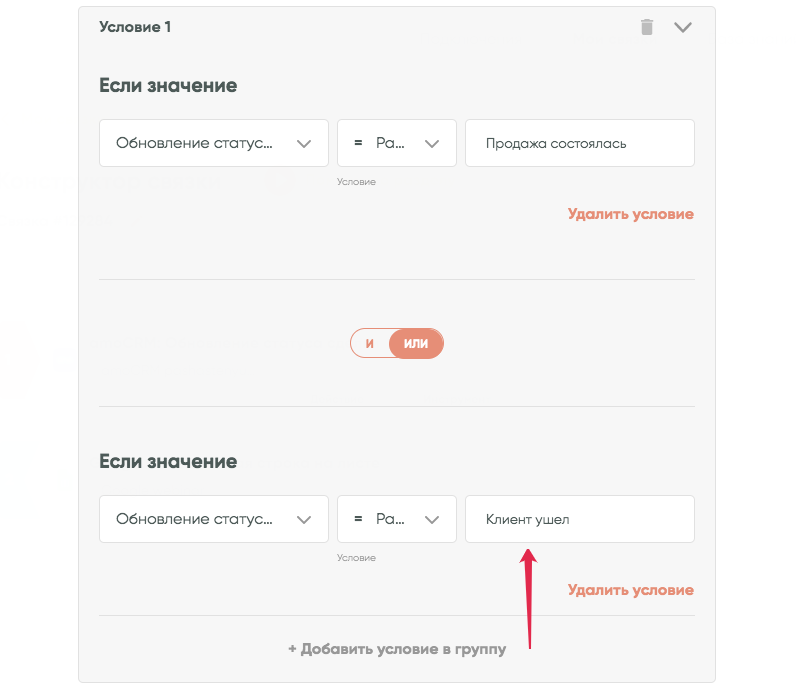This screenshot has width=796, height=689.
Task: Collapse the Условие 1 block with the chevron
Action: point(683,27)
